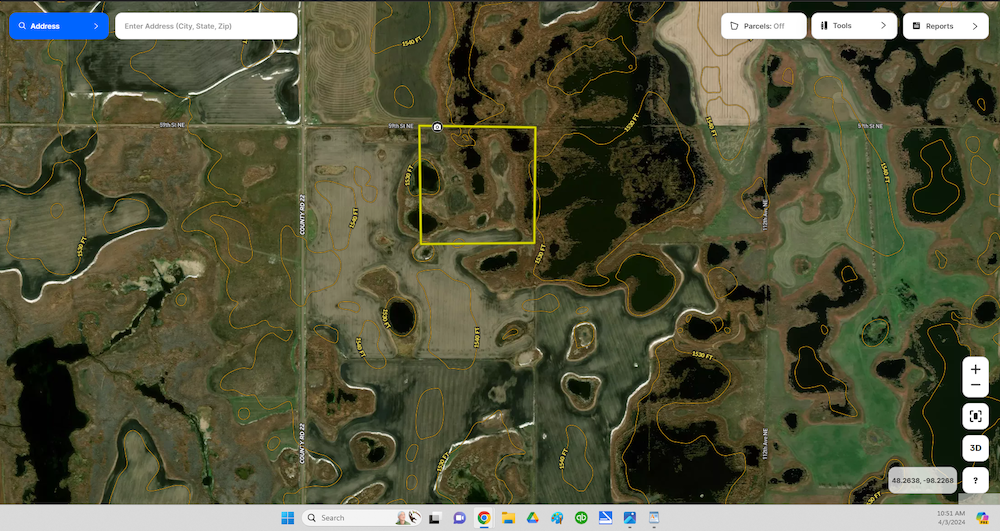The image size is (1000, 531).
Task: Expand the Reports menu
Action: click(x=945, y=26)
